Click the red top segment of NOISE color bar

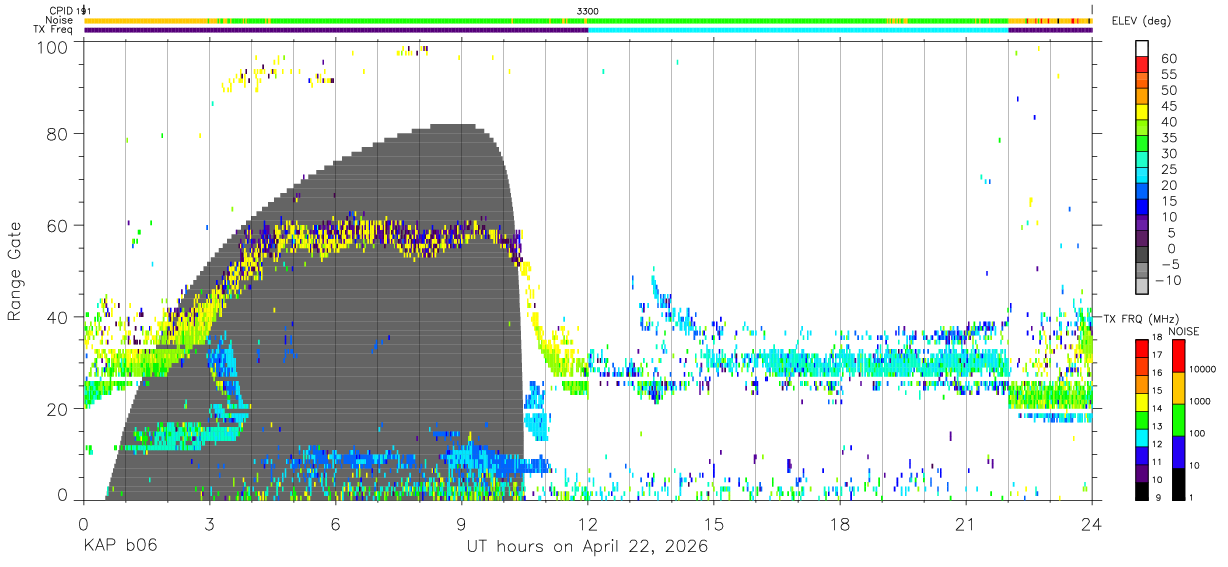coord(1179,356)
